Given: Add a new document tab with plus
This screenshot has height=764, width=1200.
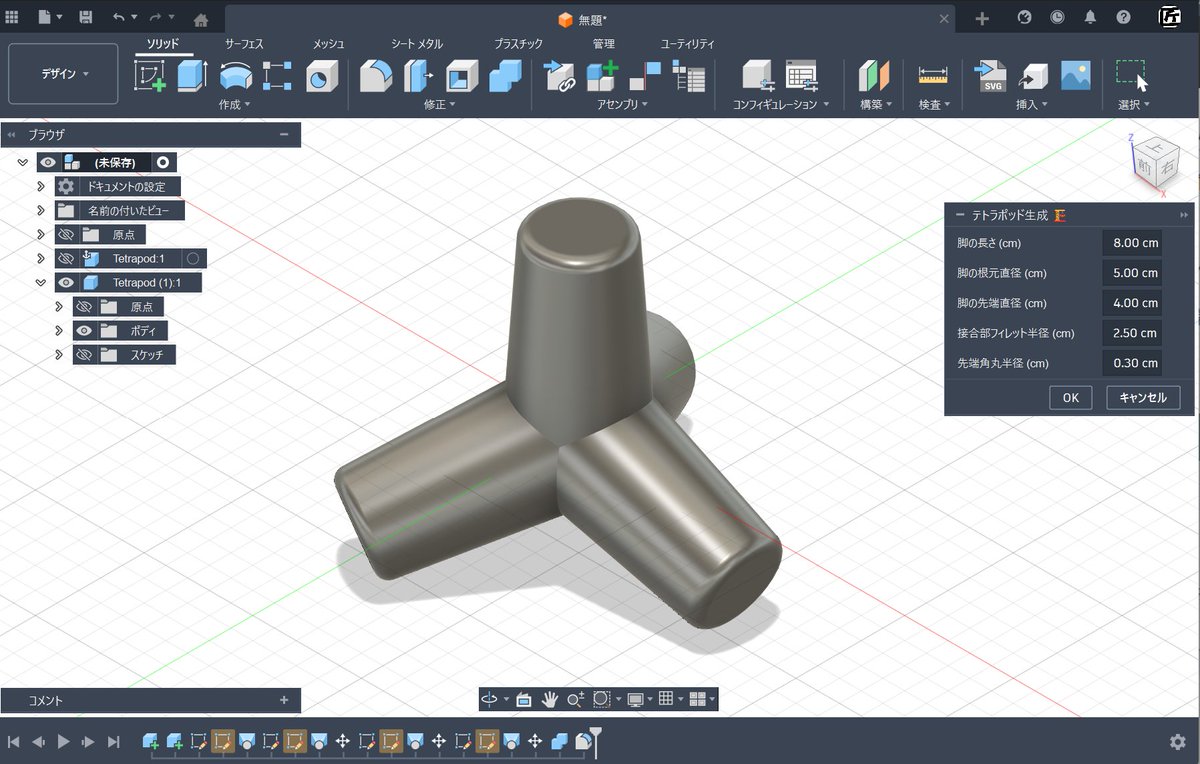Looking at the screenshot, I should 982,19.
